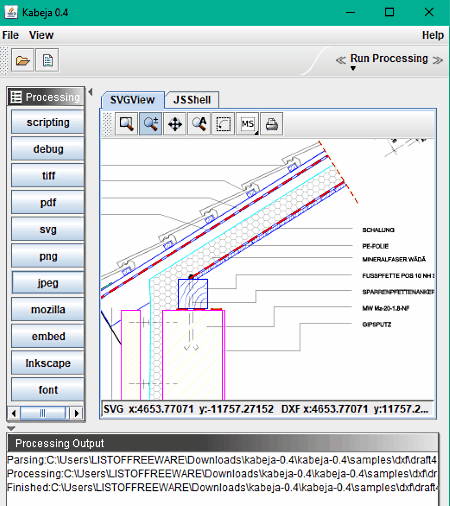Click the left double chevron by Run Processing

click(341, 60)
